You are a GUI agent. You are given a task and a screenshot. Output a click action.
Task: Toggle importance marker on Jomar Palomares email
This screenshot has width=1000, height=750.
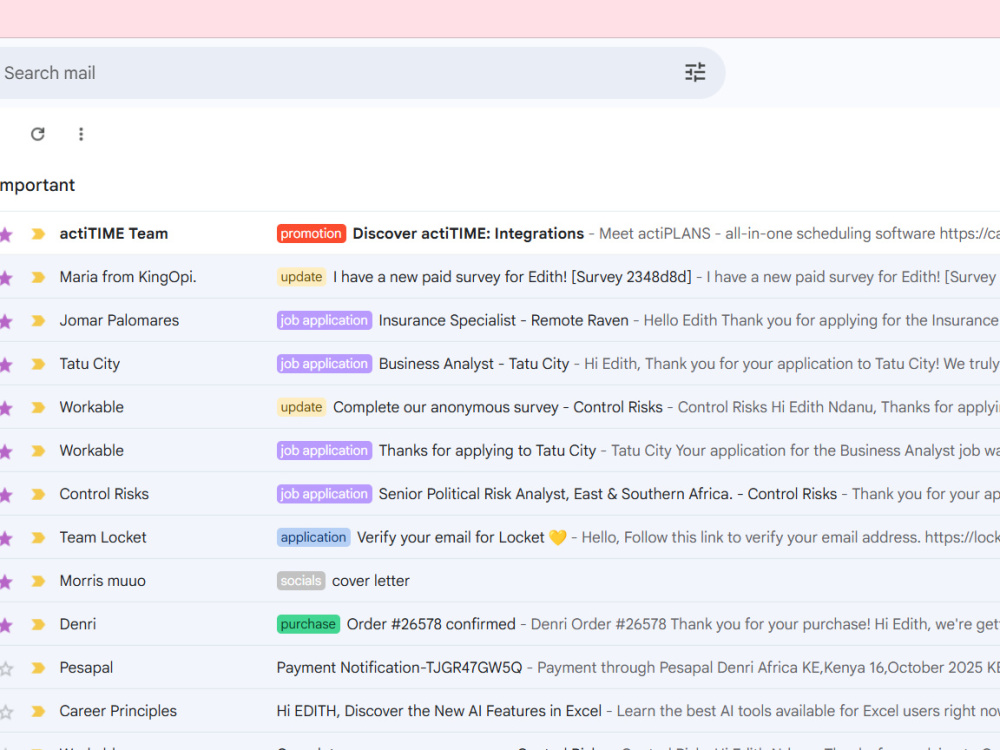point(38,321)
